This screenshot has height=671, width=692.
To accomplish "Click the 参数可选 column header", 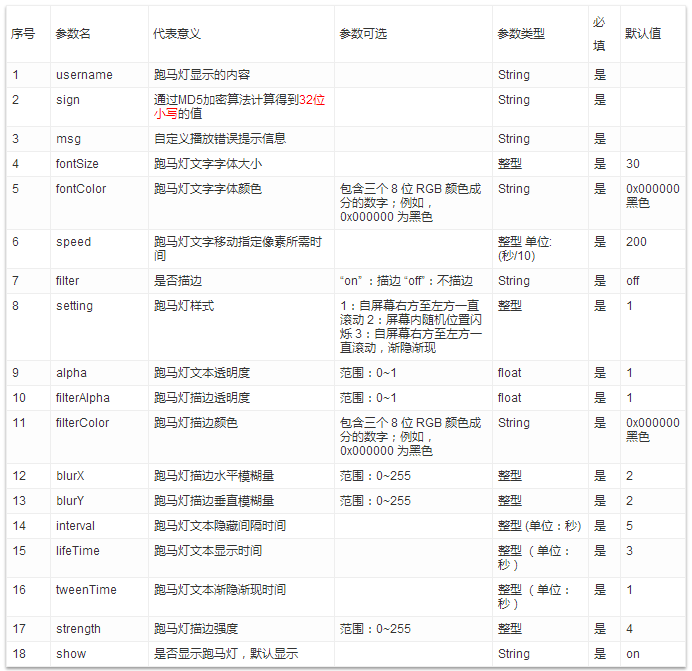I will pyautogui.click(x=363, y=34).
